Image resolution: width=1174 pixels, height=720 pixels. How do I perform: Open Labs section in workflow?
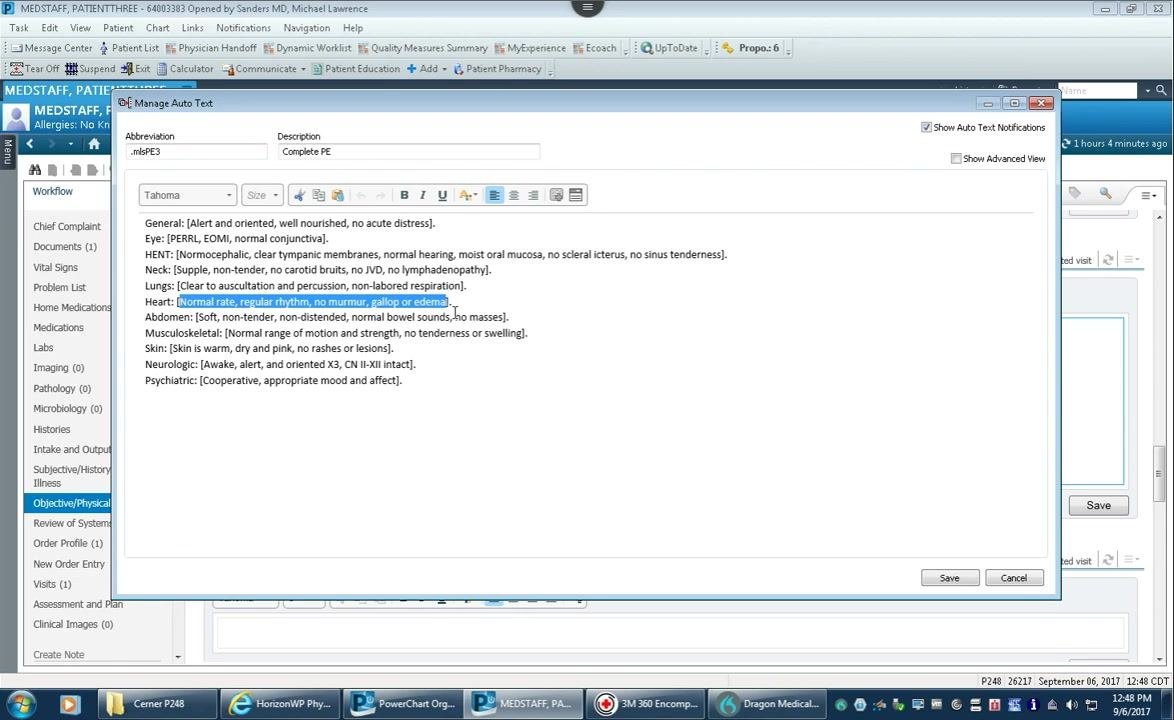coord(43,347)
